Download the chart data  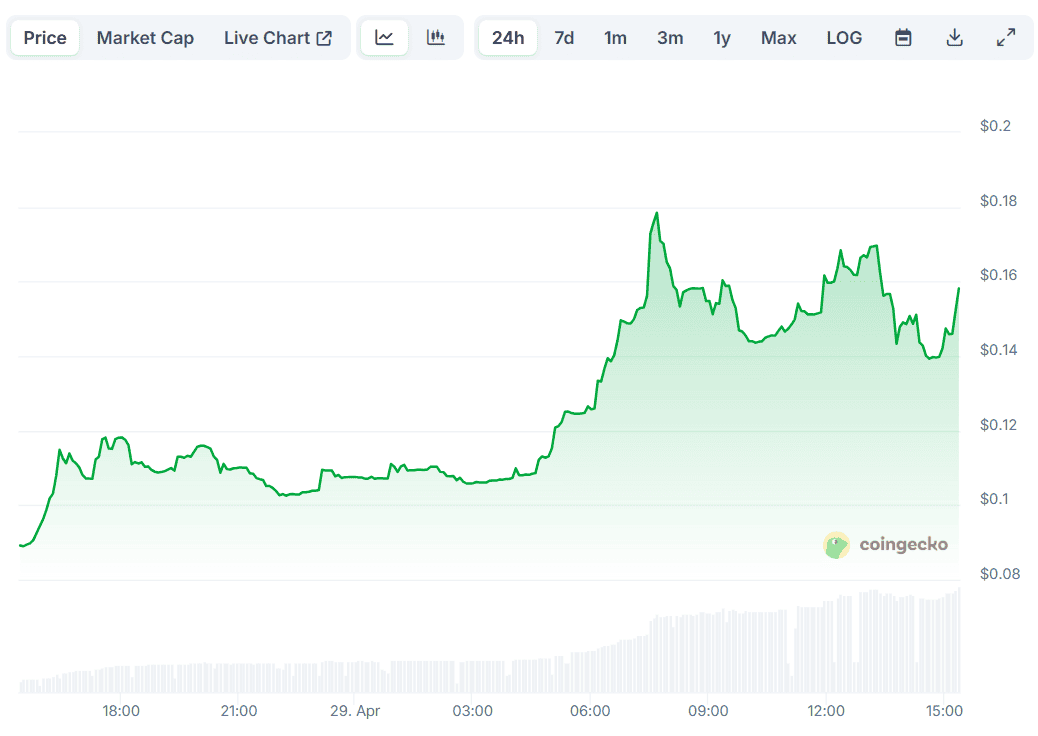(x=954, y=38)
